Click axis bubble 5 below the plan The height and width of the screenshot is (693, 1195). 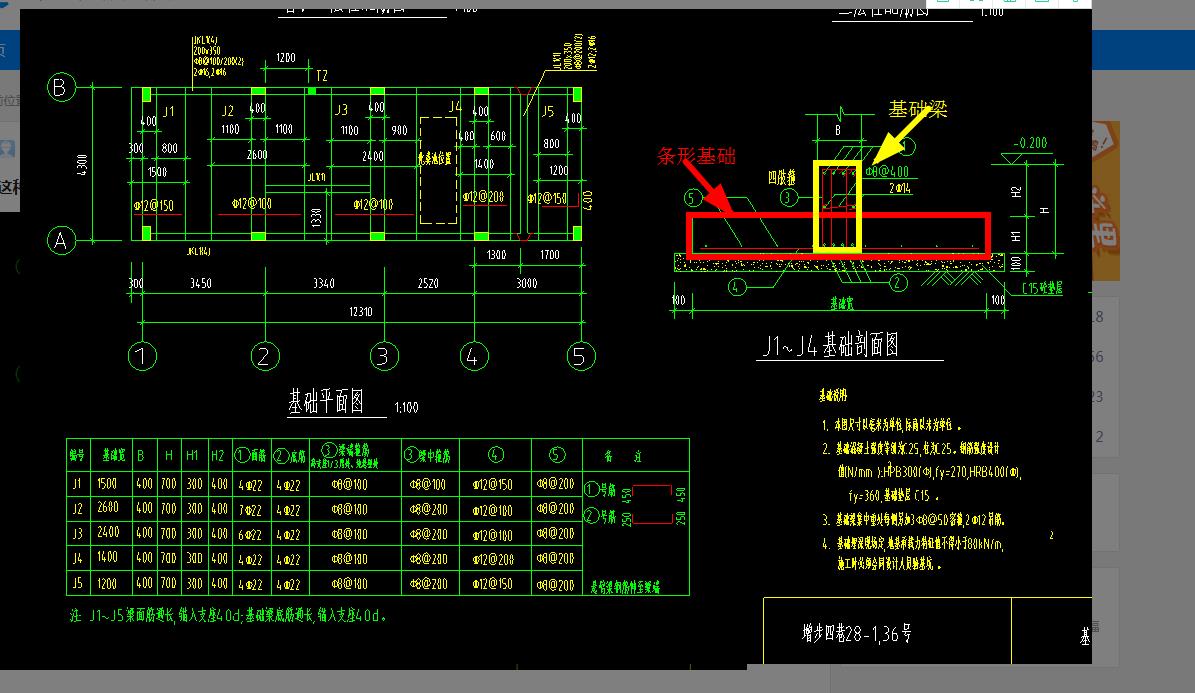[x=581, y=356]
